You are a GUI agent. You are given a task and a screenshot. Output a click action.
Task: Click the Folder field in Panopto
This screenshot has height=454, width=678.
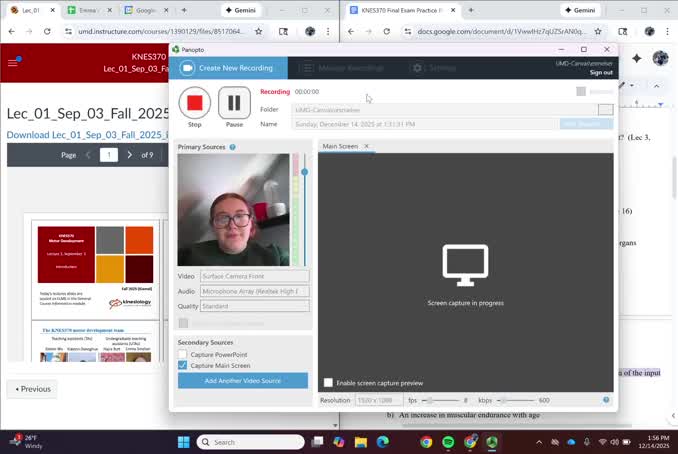[x=445, y=110]
